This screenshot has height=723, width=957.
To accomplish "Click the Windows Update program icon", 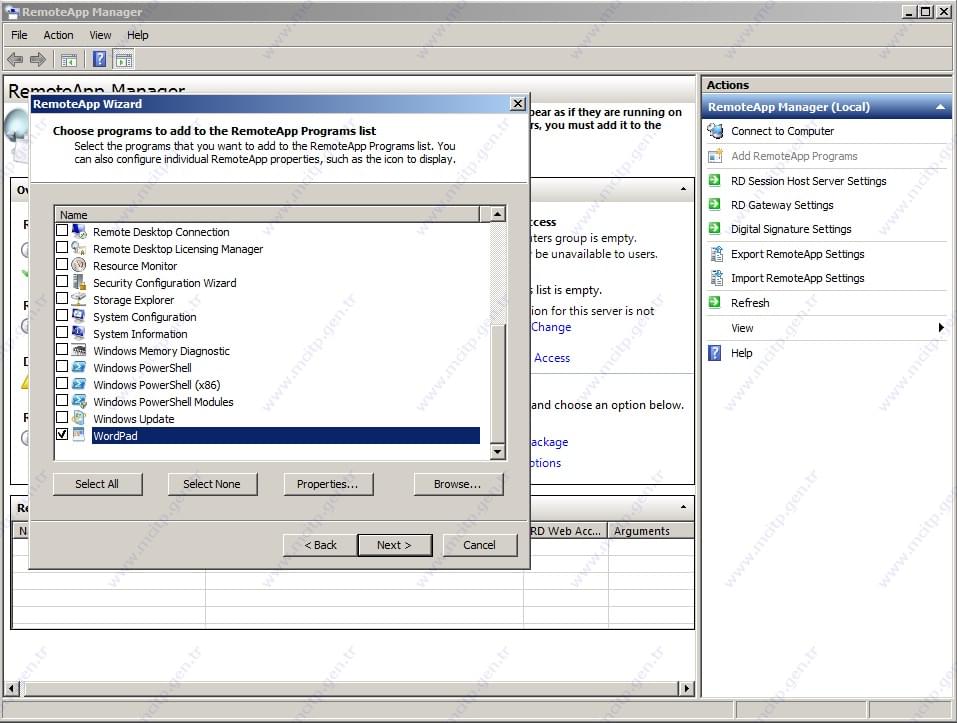I will [79, 418].
